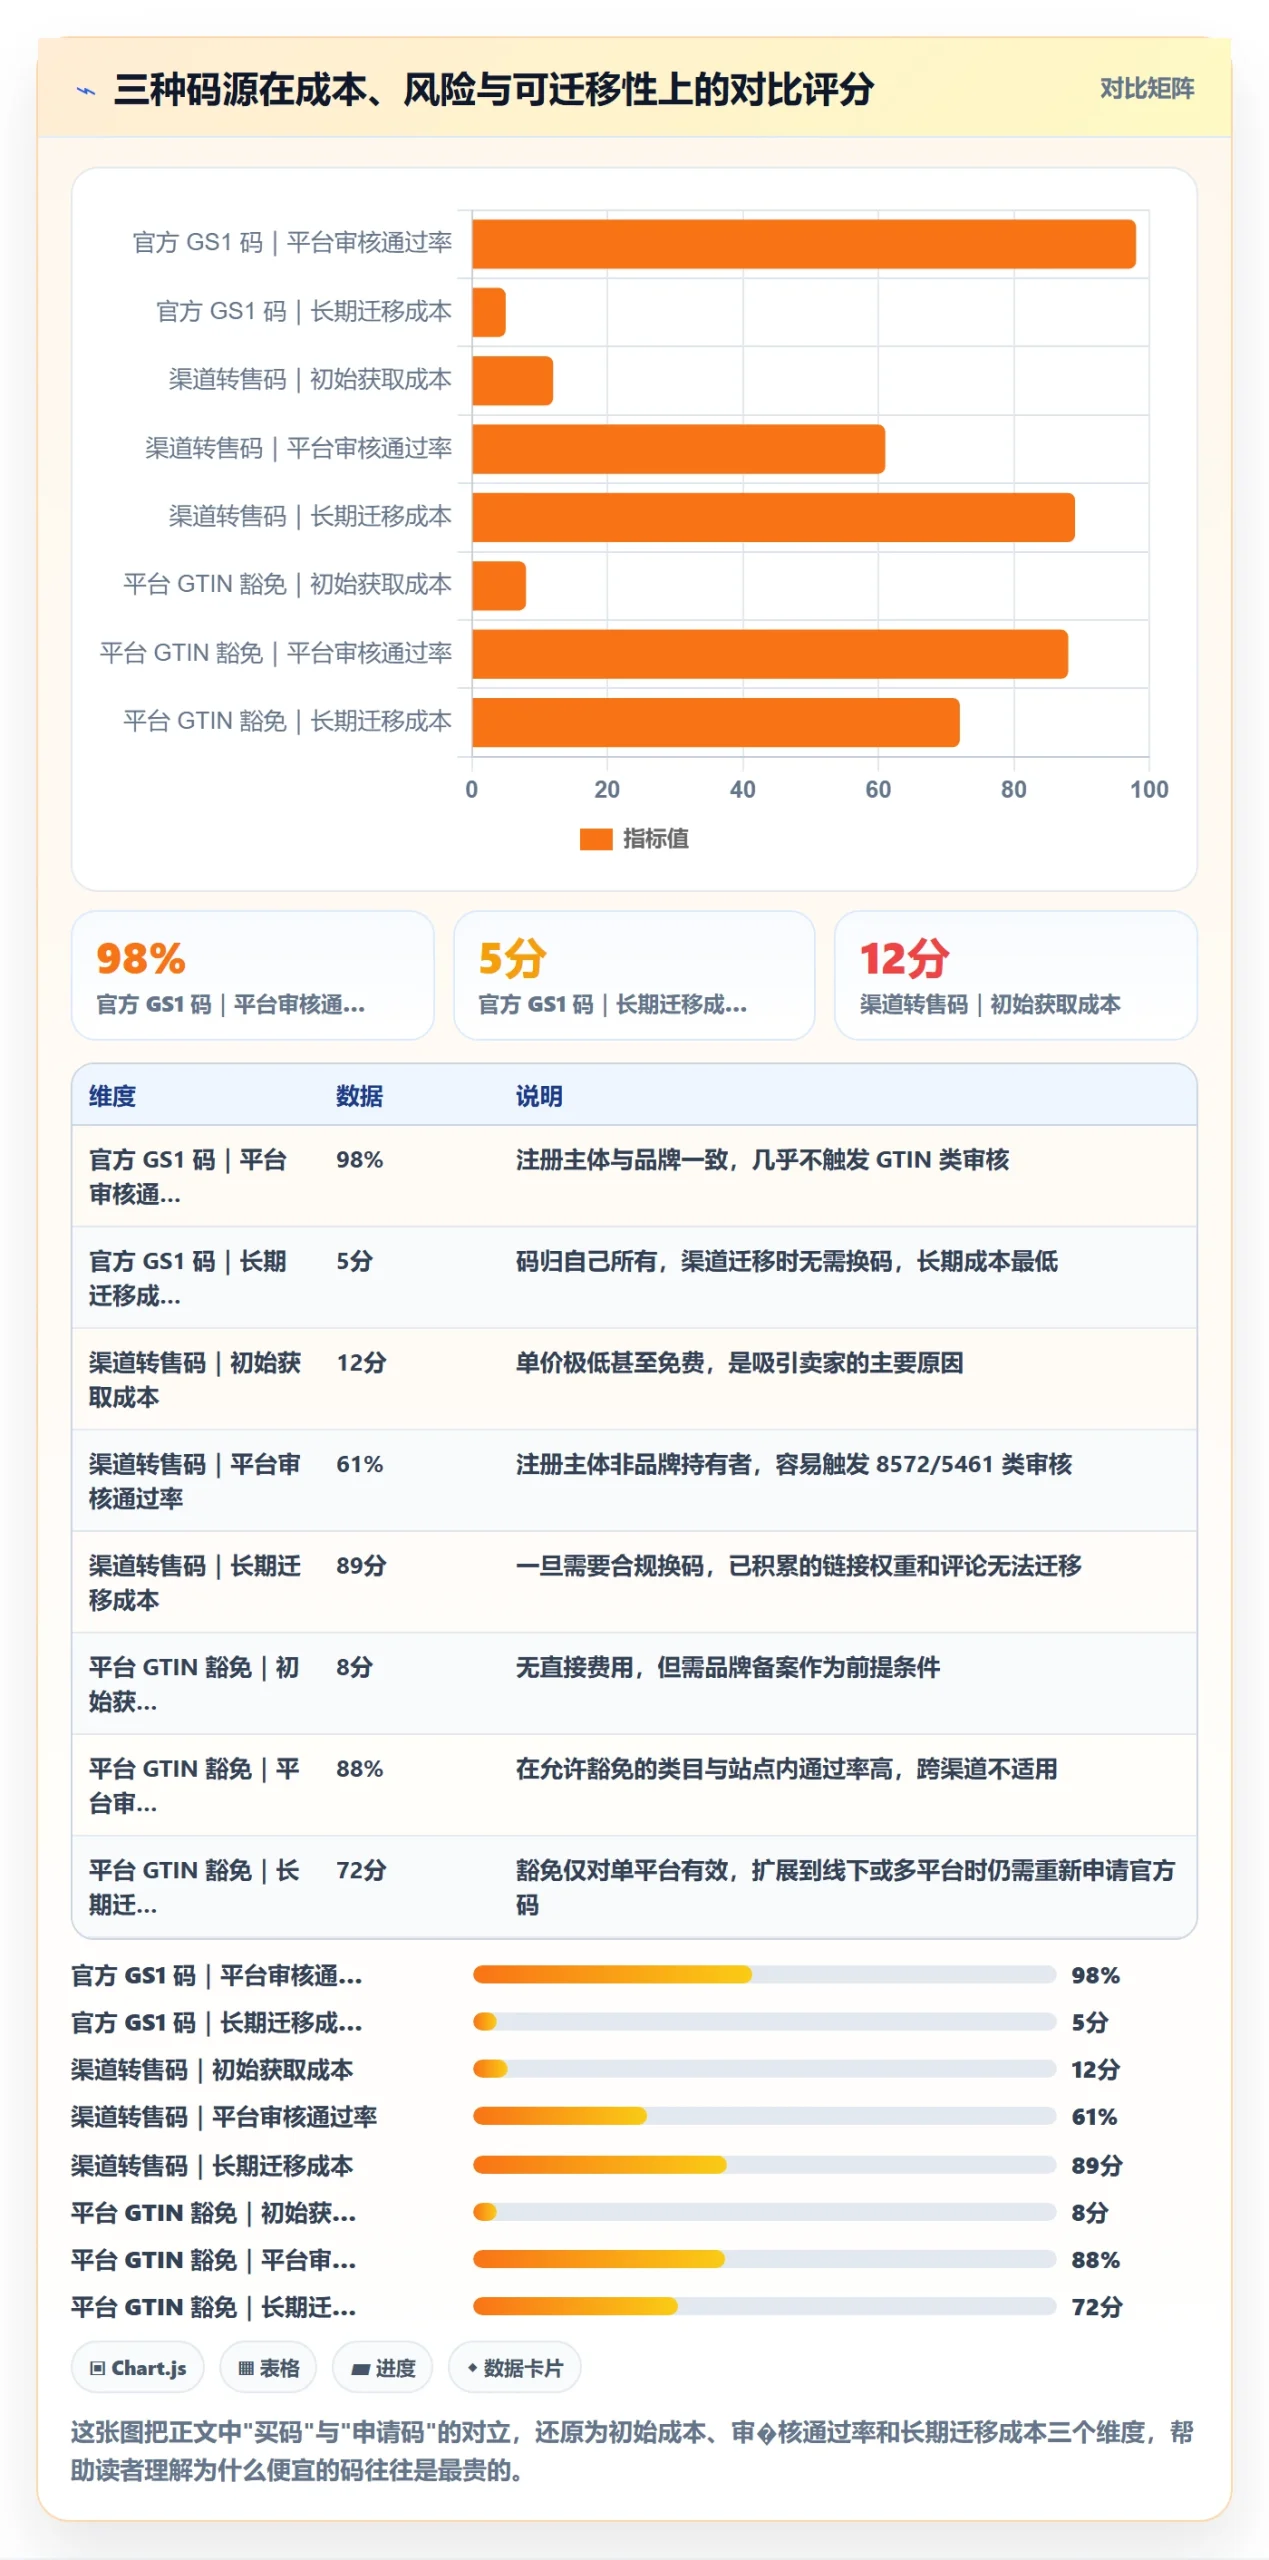Click the 5分 data card
This screenshot has height=2560, width=1269.
pyautogui.click(x=634, y=975)
